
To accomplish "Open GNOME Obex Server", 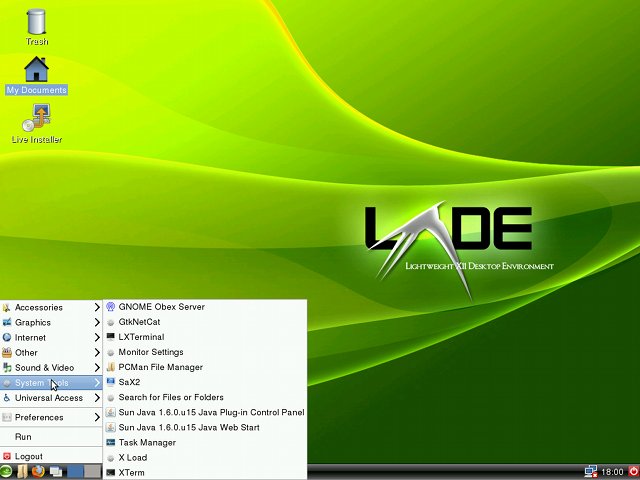I will click(205, 307).
